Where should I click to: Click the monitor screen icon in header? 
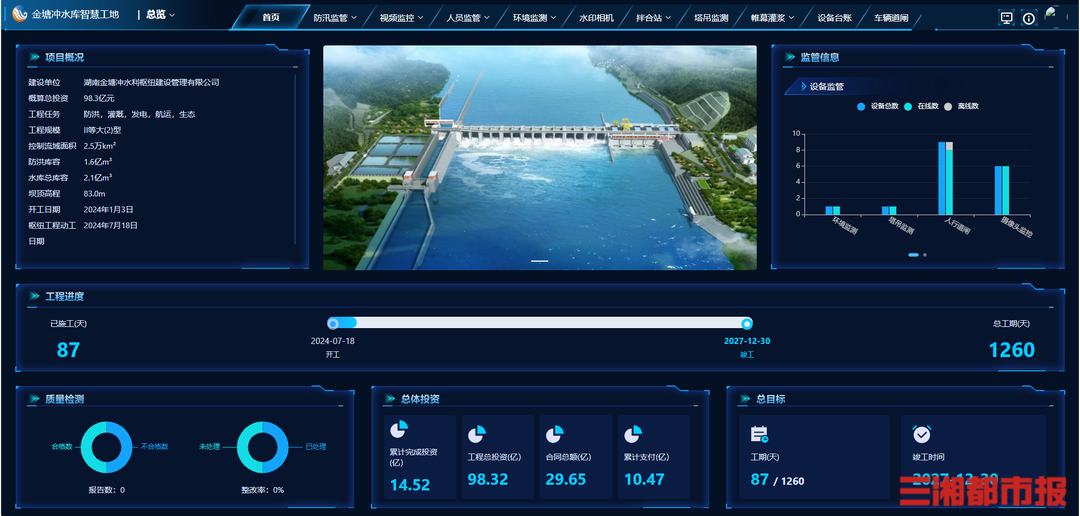tap(1007, 18)
